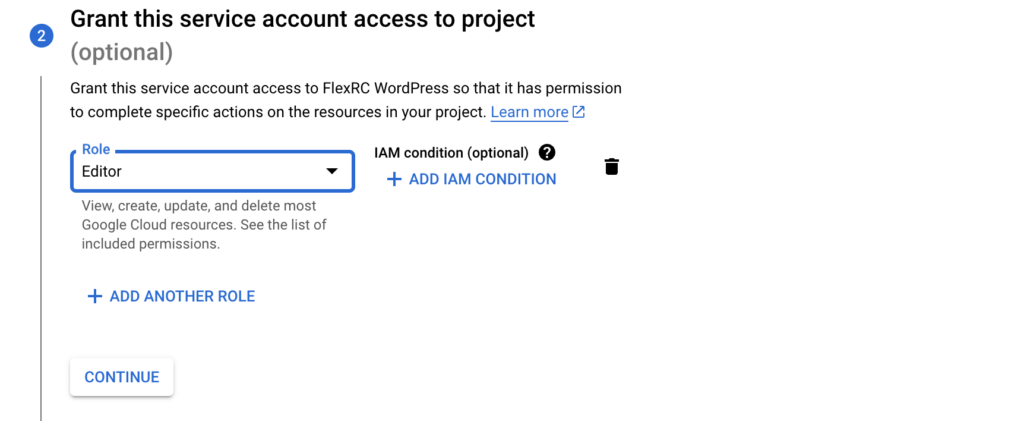Open the Role combo box showing Editor
The image size is (1024, 421).
[200, 171]
